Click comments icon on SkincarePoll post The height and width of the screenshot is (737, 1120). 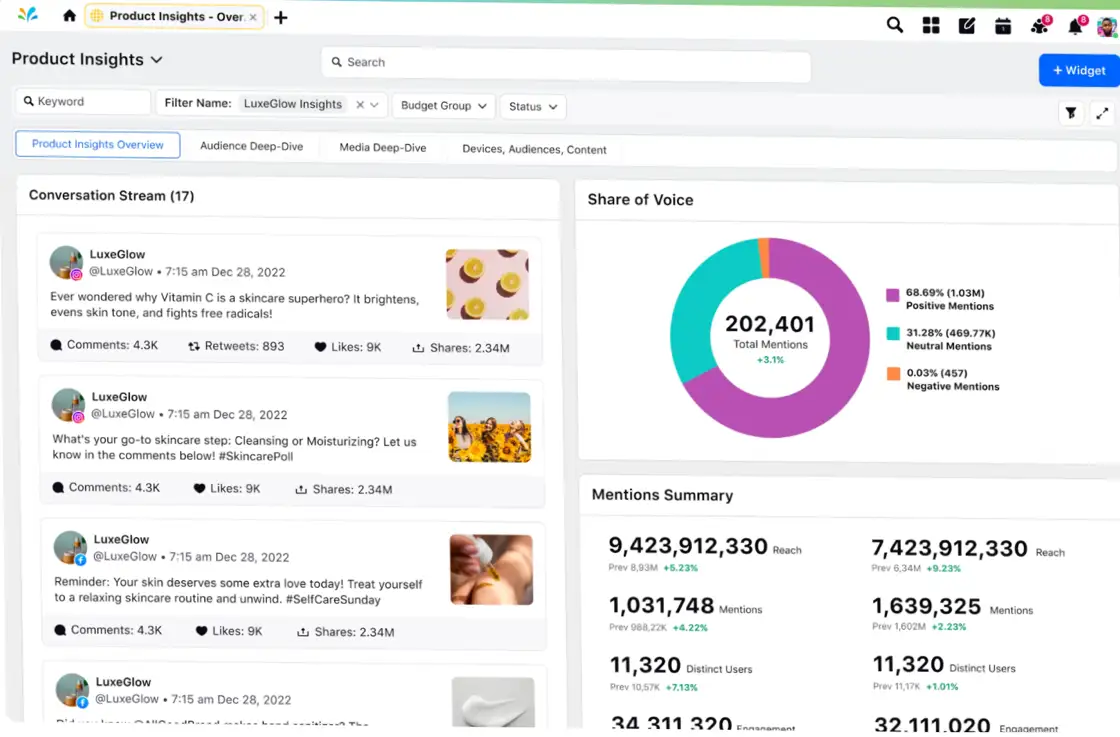click(x=59, y=487)
